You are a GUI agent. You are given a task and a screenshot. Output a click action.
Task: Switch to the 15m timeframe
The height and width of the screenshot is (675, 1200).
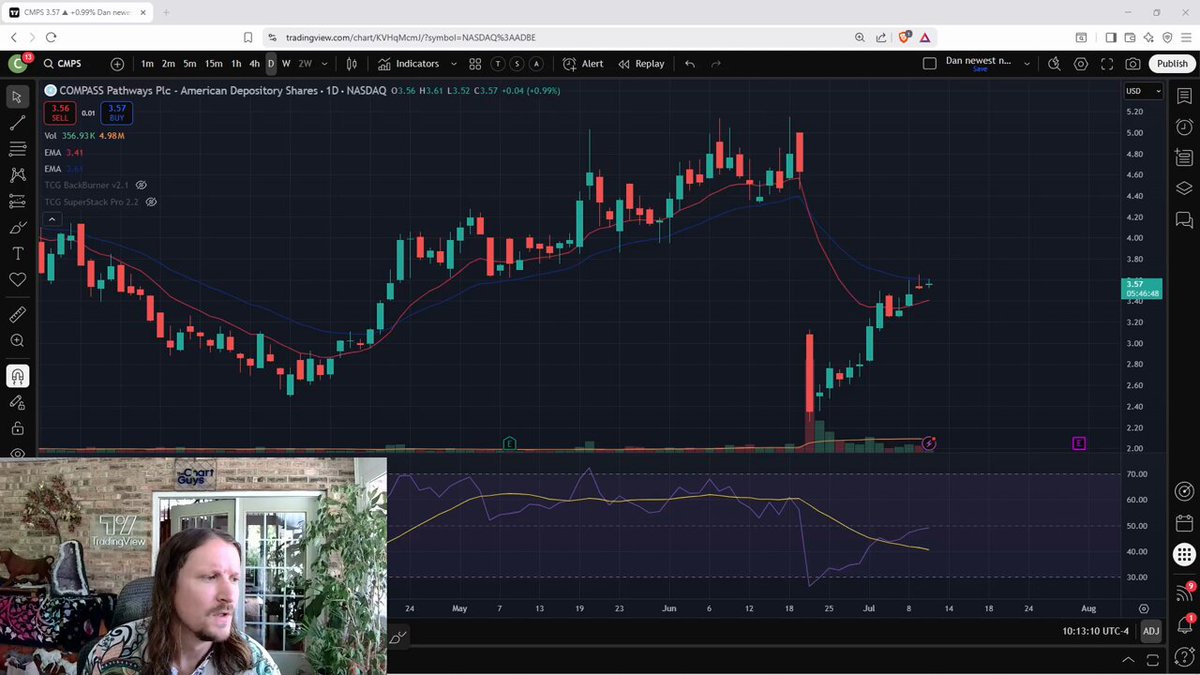tap(213, 64)
